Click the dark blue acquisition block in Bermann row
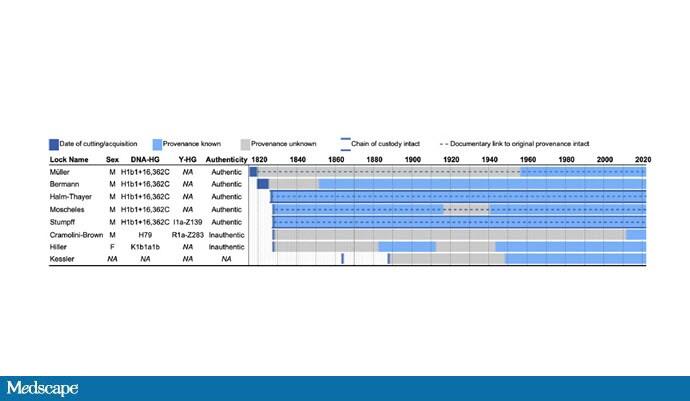The image size is (690, 401). click(x=262, y=184)
